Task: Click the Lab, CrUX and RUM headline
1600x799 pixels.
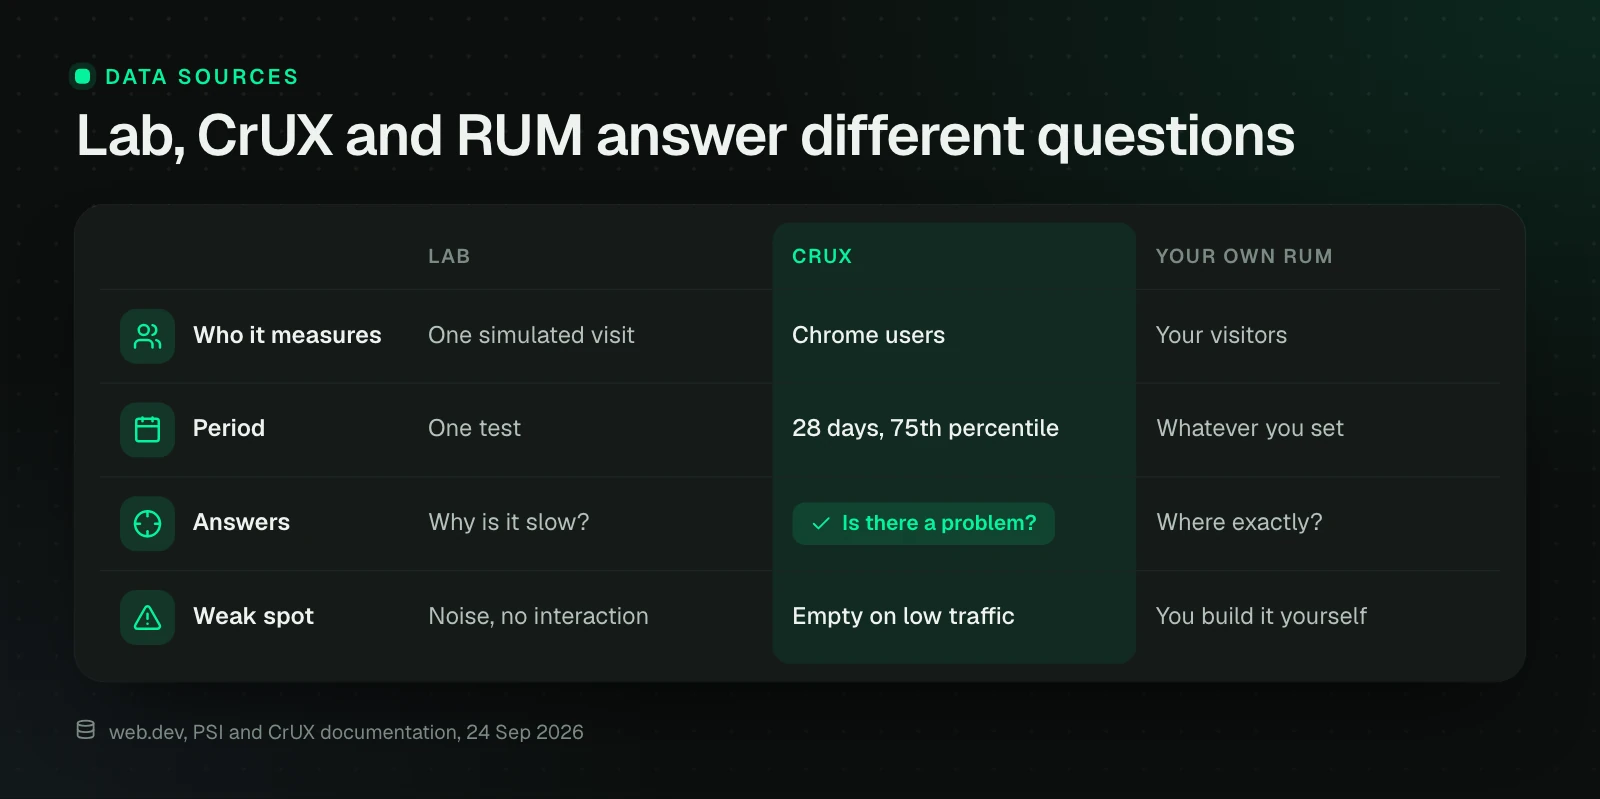Action: [685, 136]
